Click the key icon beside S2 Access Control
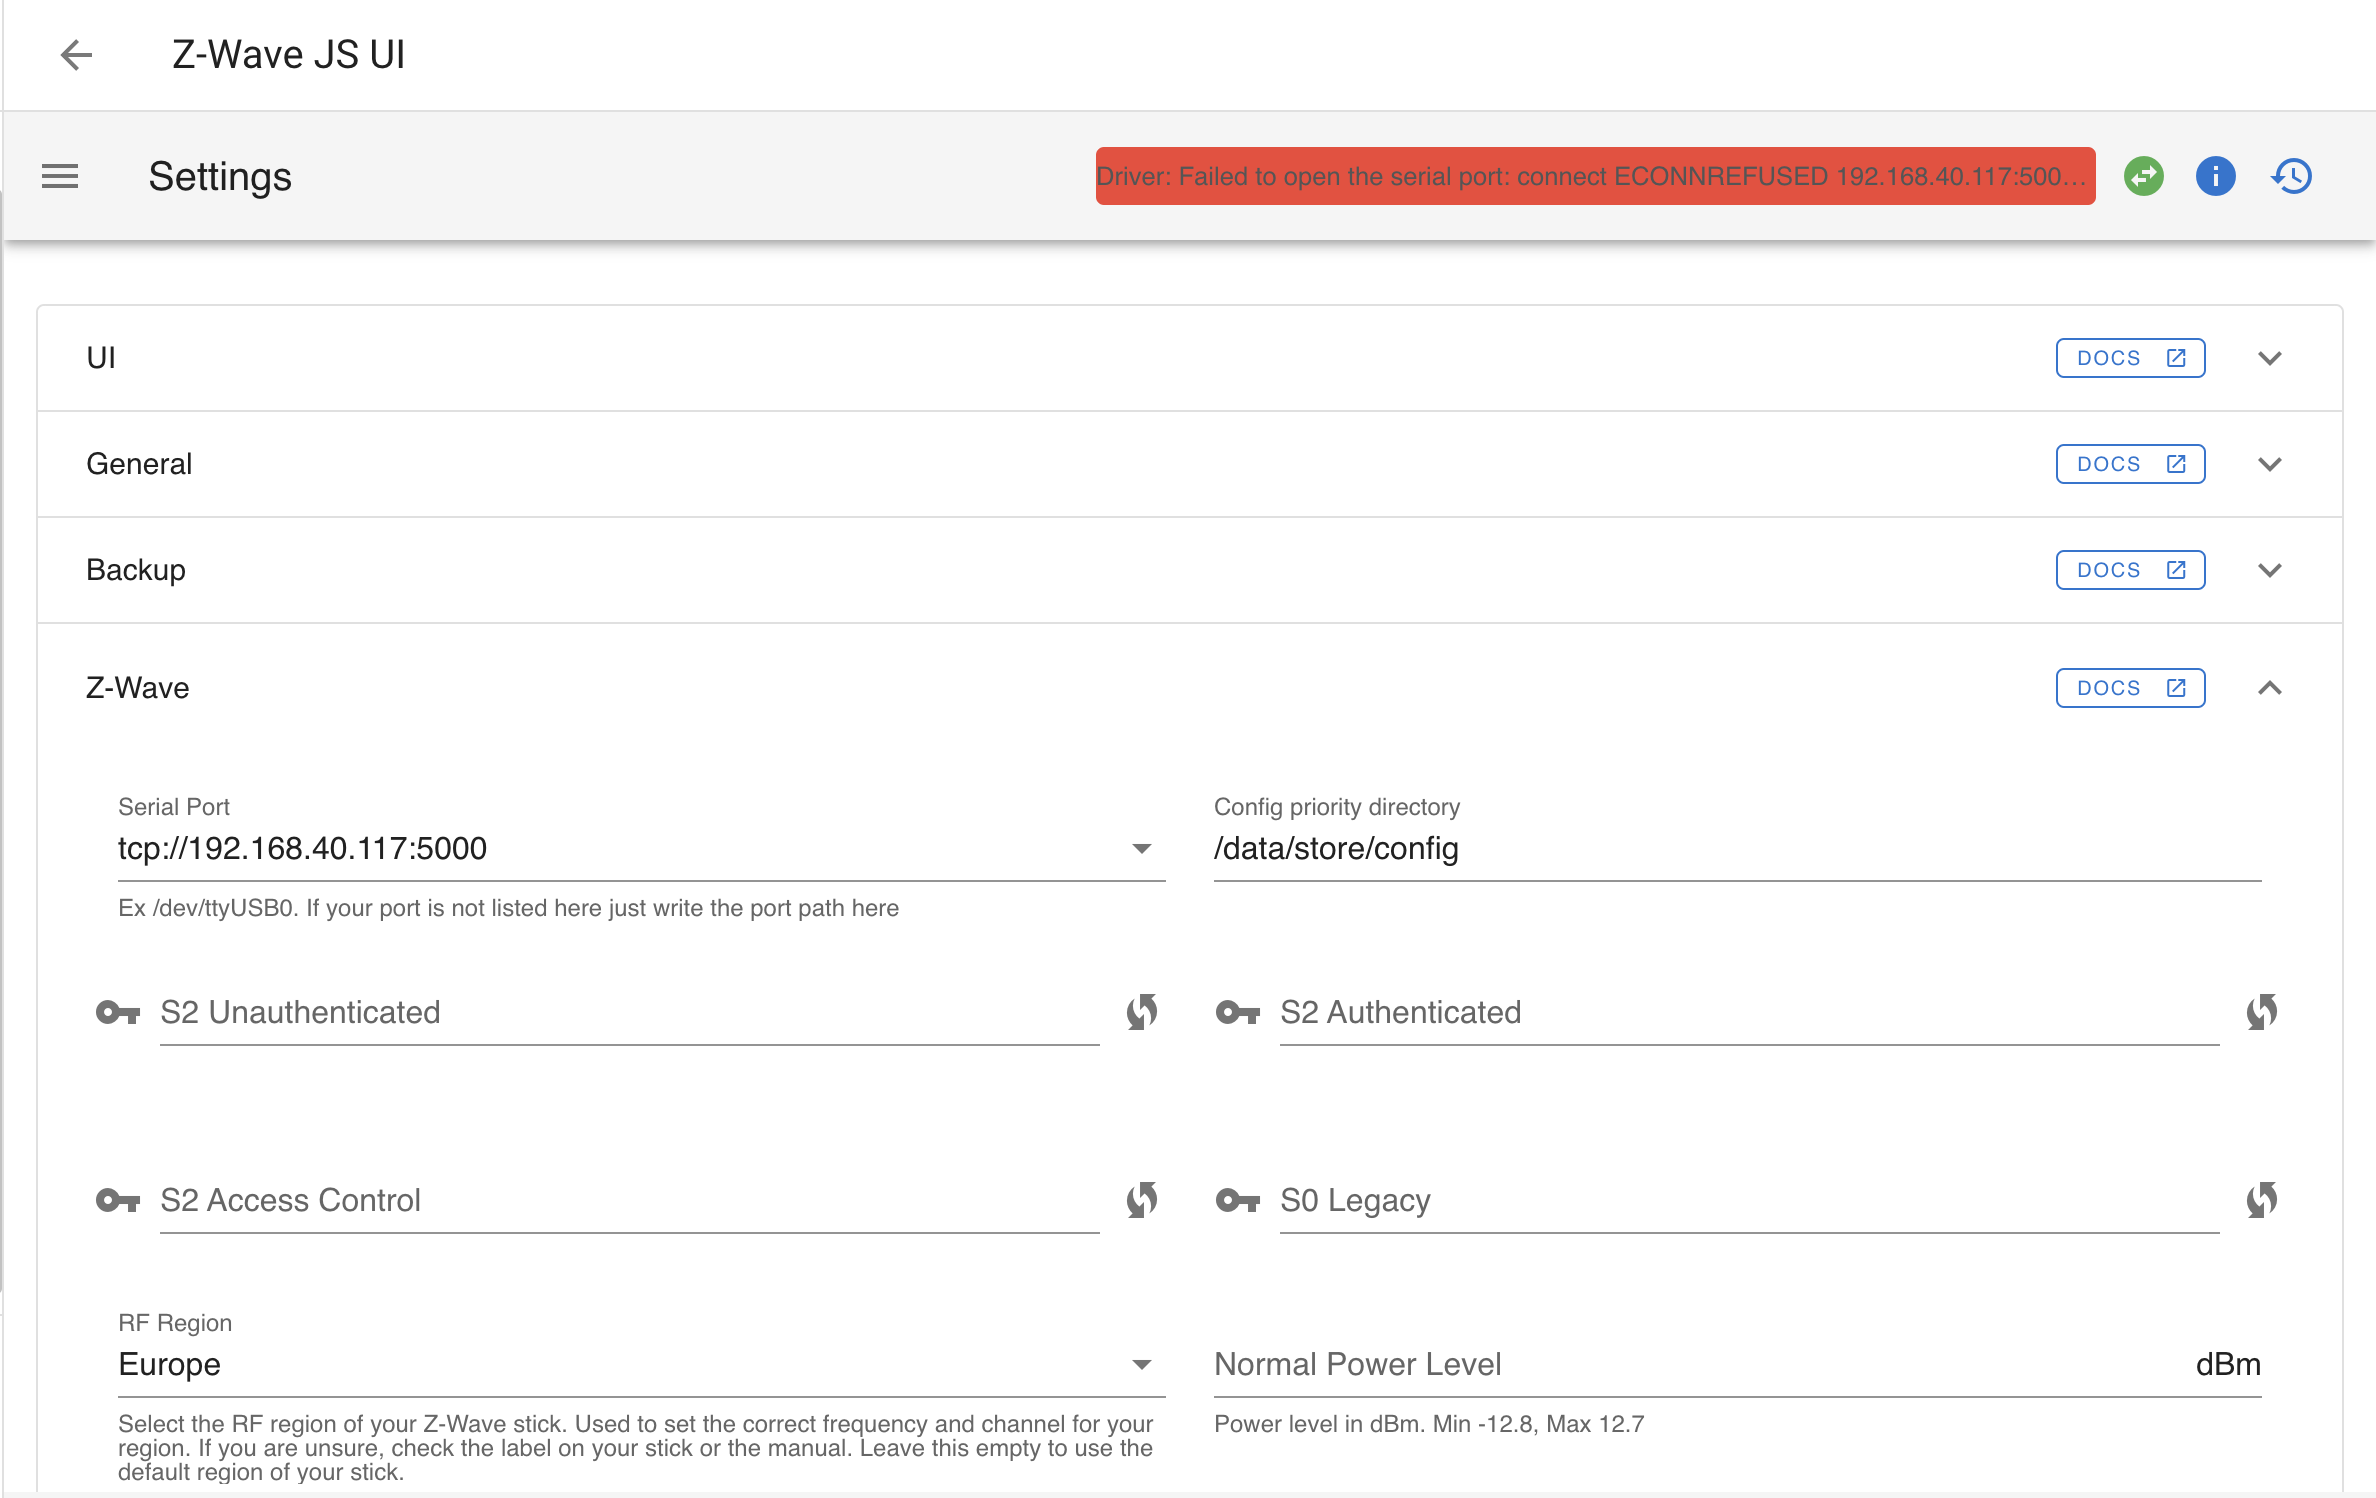The image size is (2376, 1498). pyautogui.click(x=118, y=1201)
